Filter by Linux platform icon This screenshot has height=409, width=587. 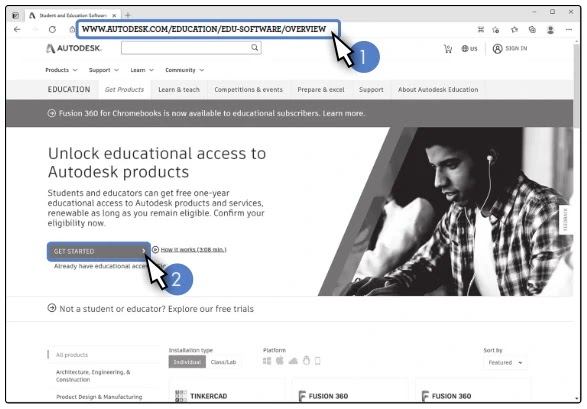(306, 360)
